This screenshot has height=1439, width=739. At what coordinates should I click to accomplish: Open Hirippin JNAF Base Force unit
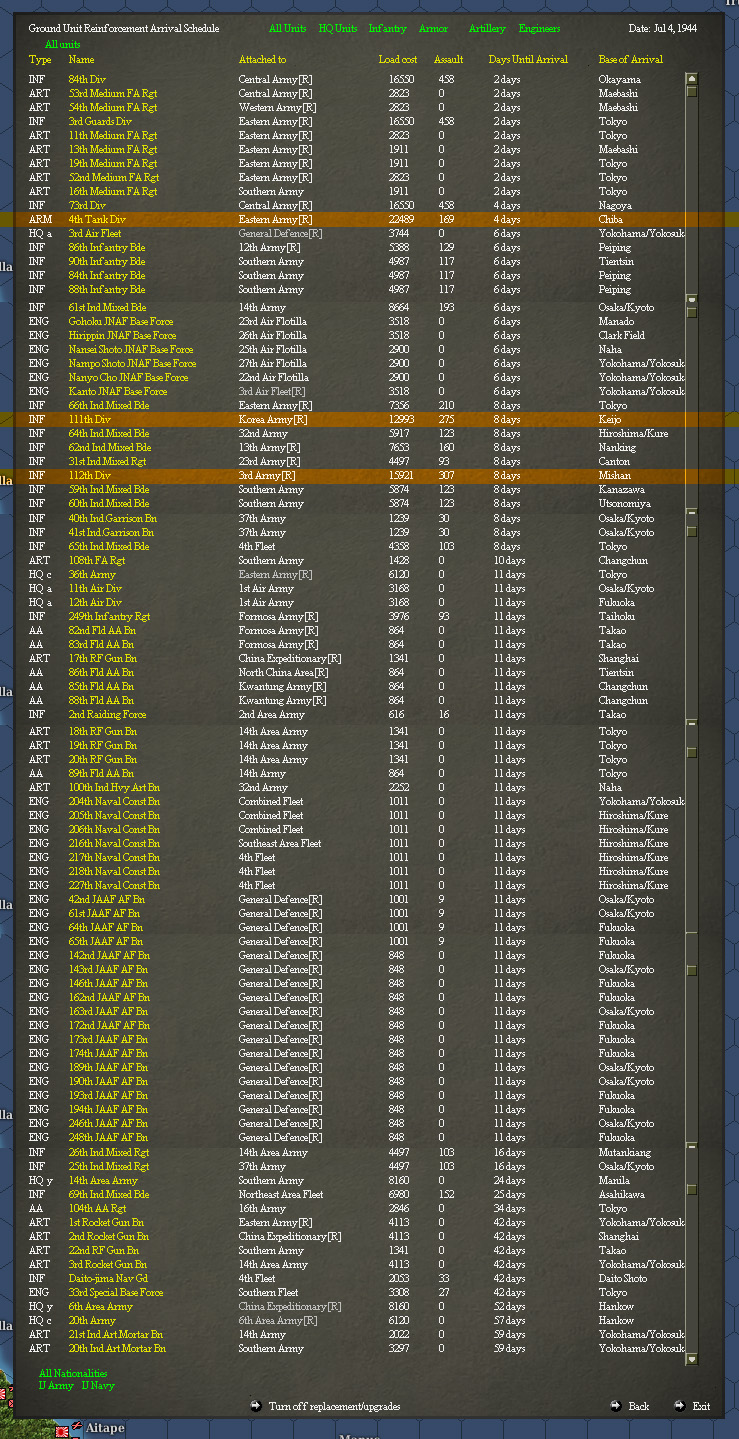(x=122, y=335)
